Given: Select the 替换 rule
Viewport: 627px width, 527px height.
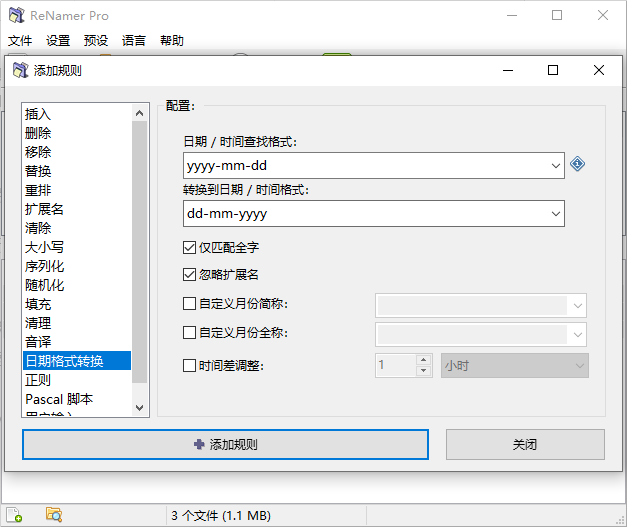Looking at the screenshot, I should [77, 171].
